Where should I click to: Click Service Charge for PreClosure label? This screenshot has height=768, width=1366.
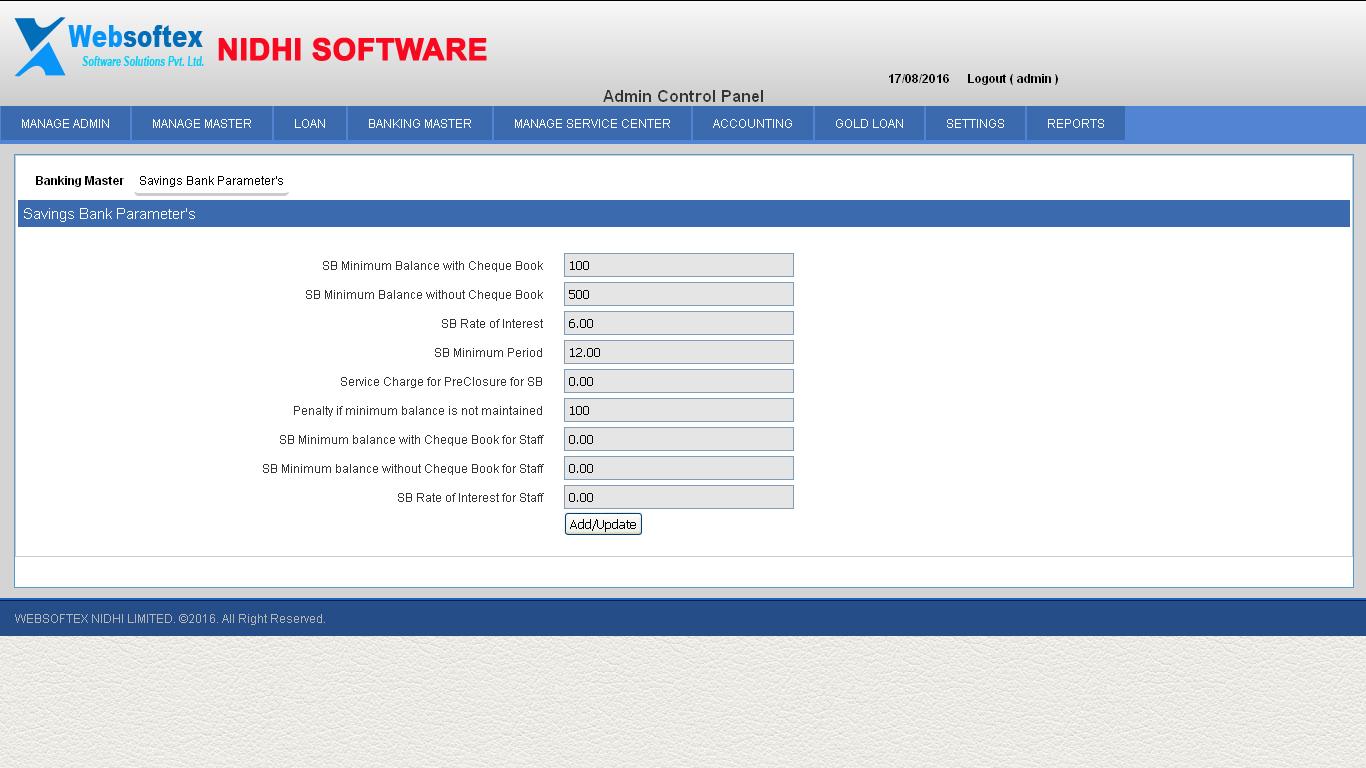(x=441, y=382)
